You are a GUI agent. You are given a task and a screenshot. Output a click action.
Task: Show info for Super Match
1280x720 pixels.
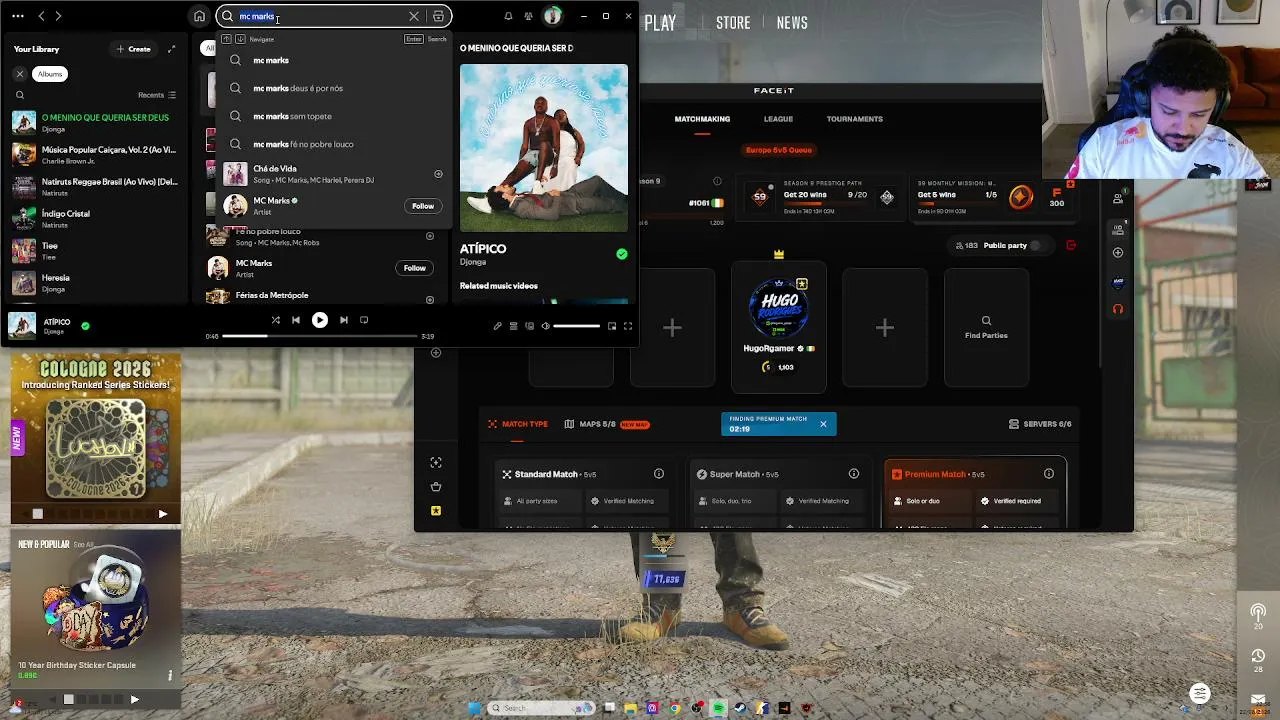pyautogui.click(x=854, y=474)
